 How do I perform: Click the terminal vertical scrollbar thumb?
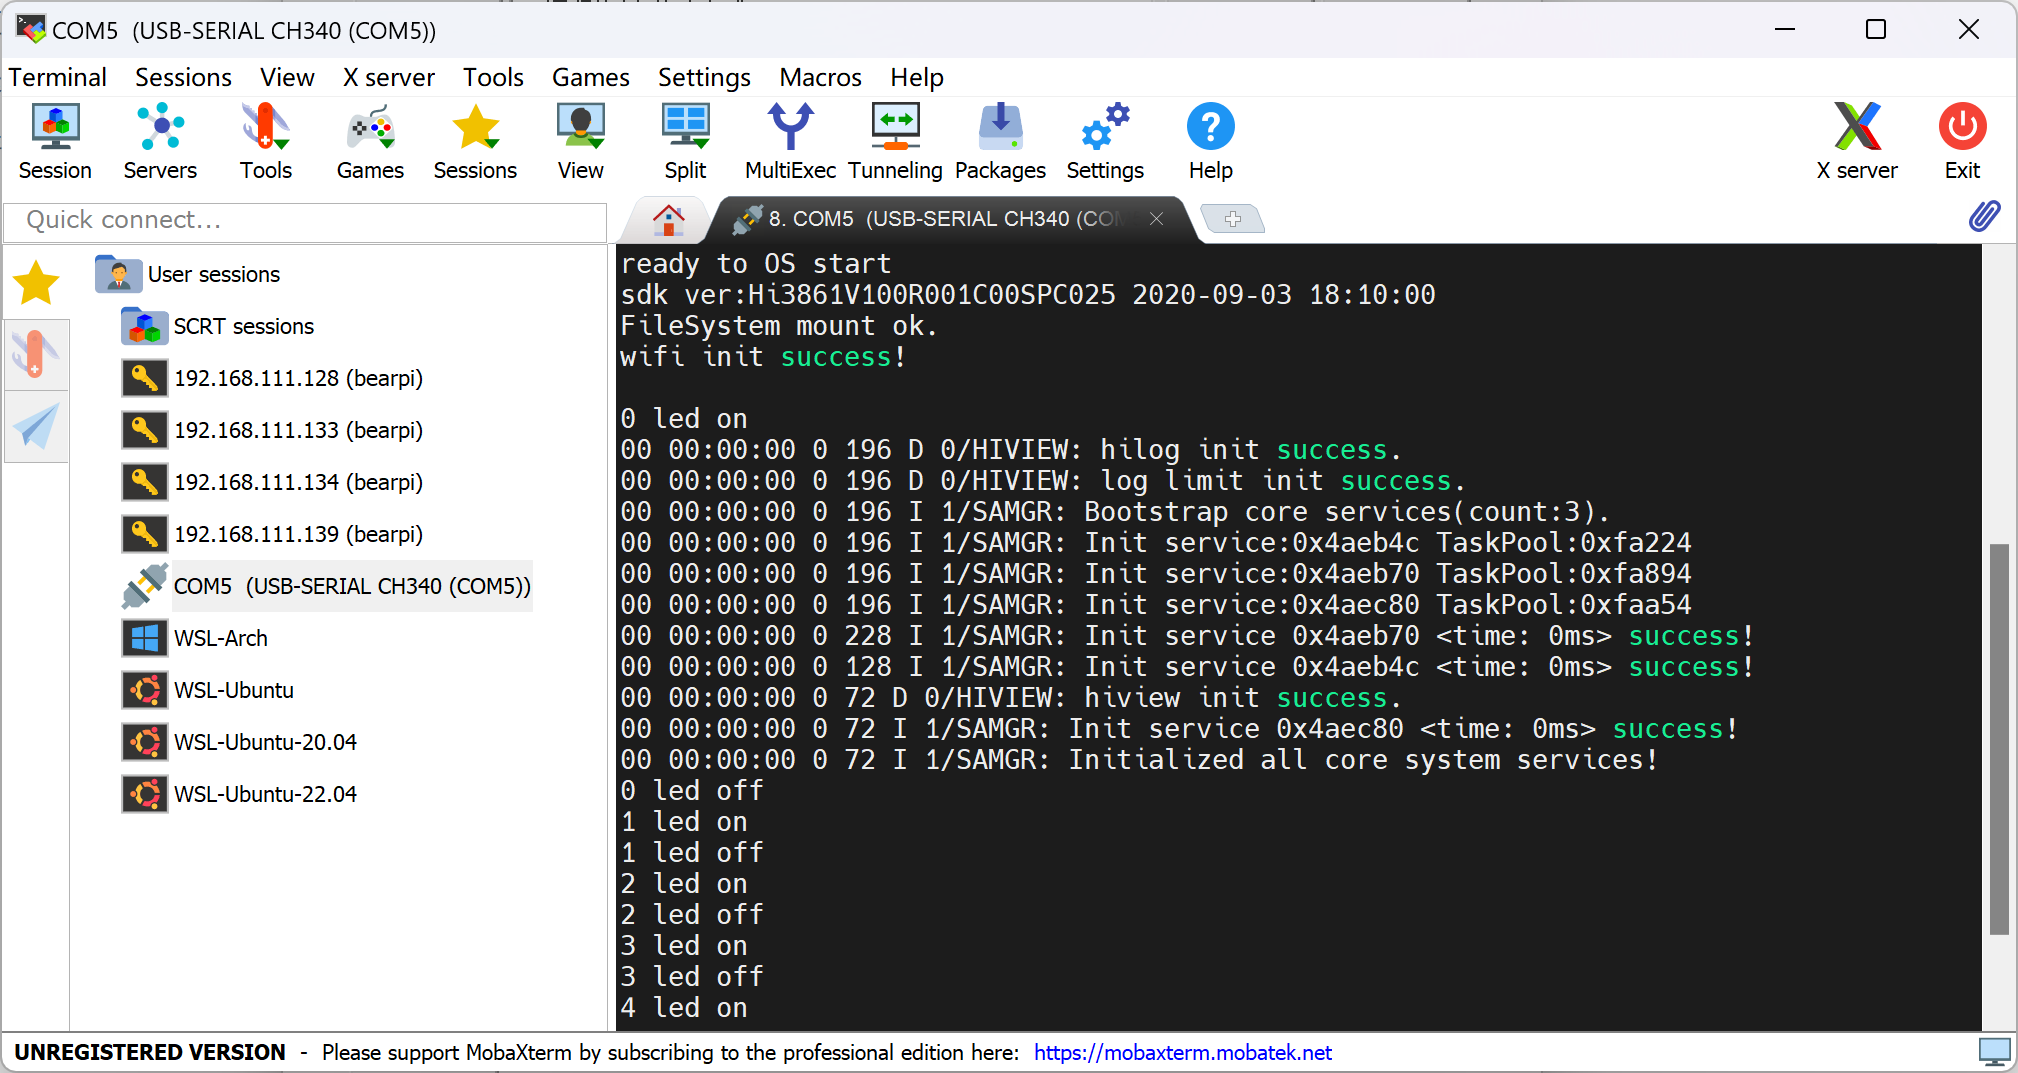(x=1999, y=738)
